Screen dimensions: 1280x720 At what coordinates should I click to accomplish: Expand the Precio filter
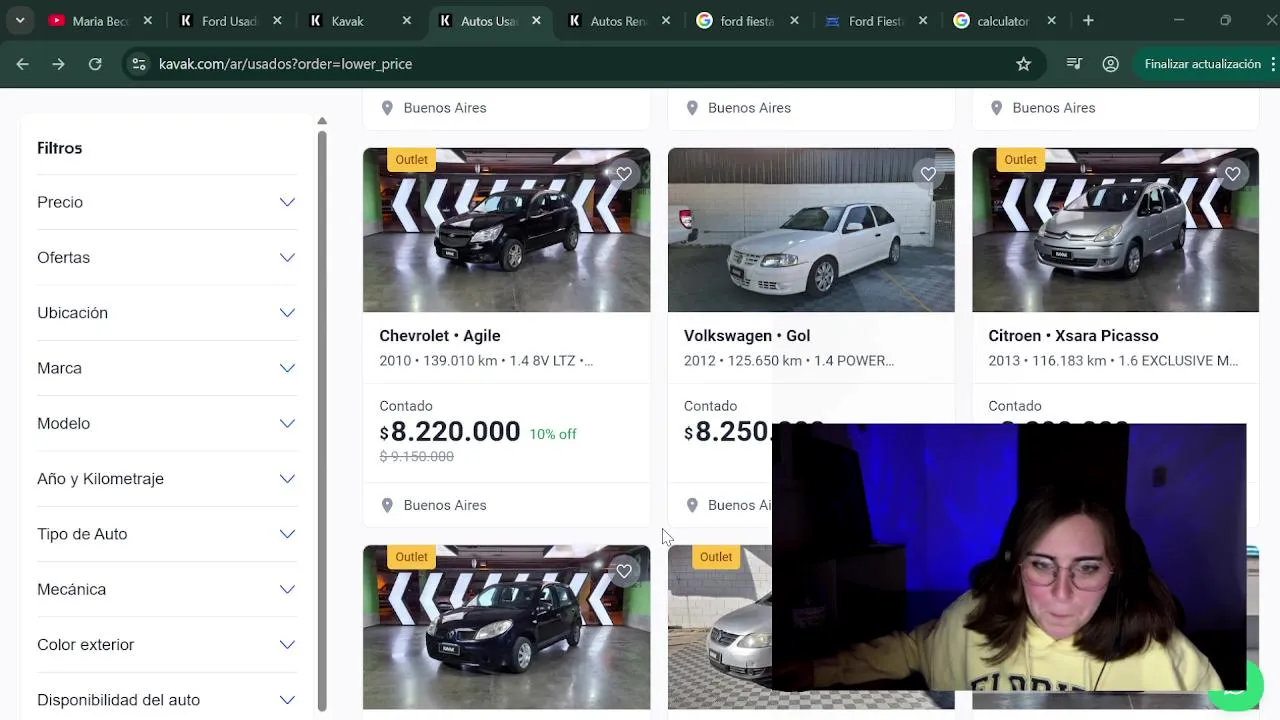166,202
